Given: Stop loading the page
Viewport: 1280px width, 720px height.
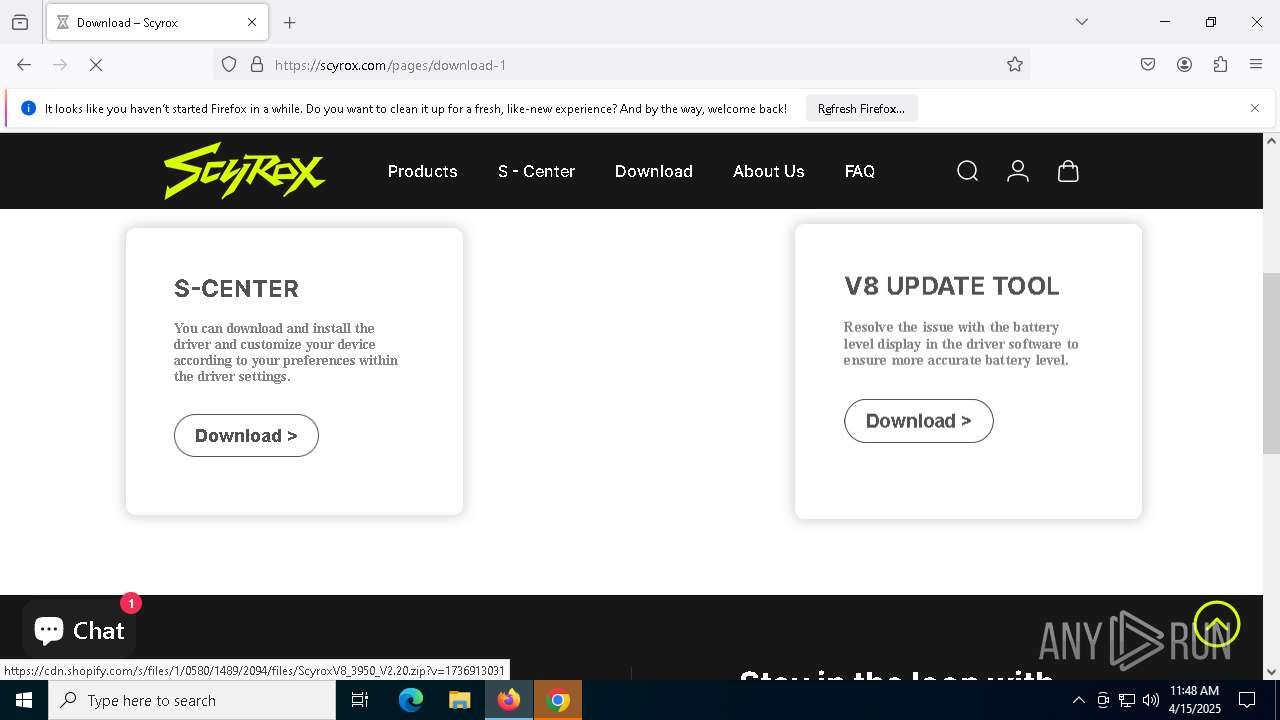Looking at the screenshot, I should click(x=96, y=65).
